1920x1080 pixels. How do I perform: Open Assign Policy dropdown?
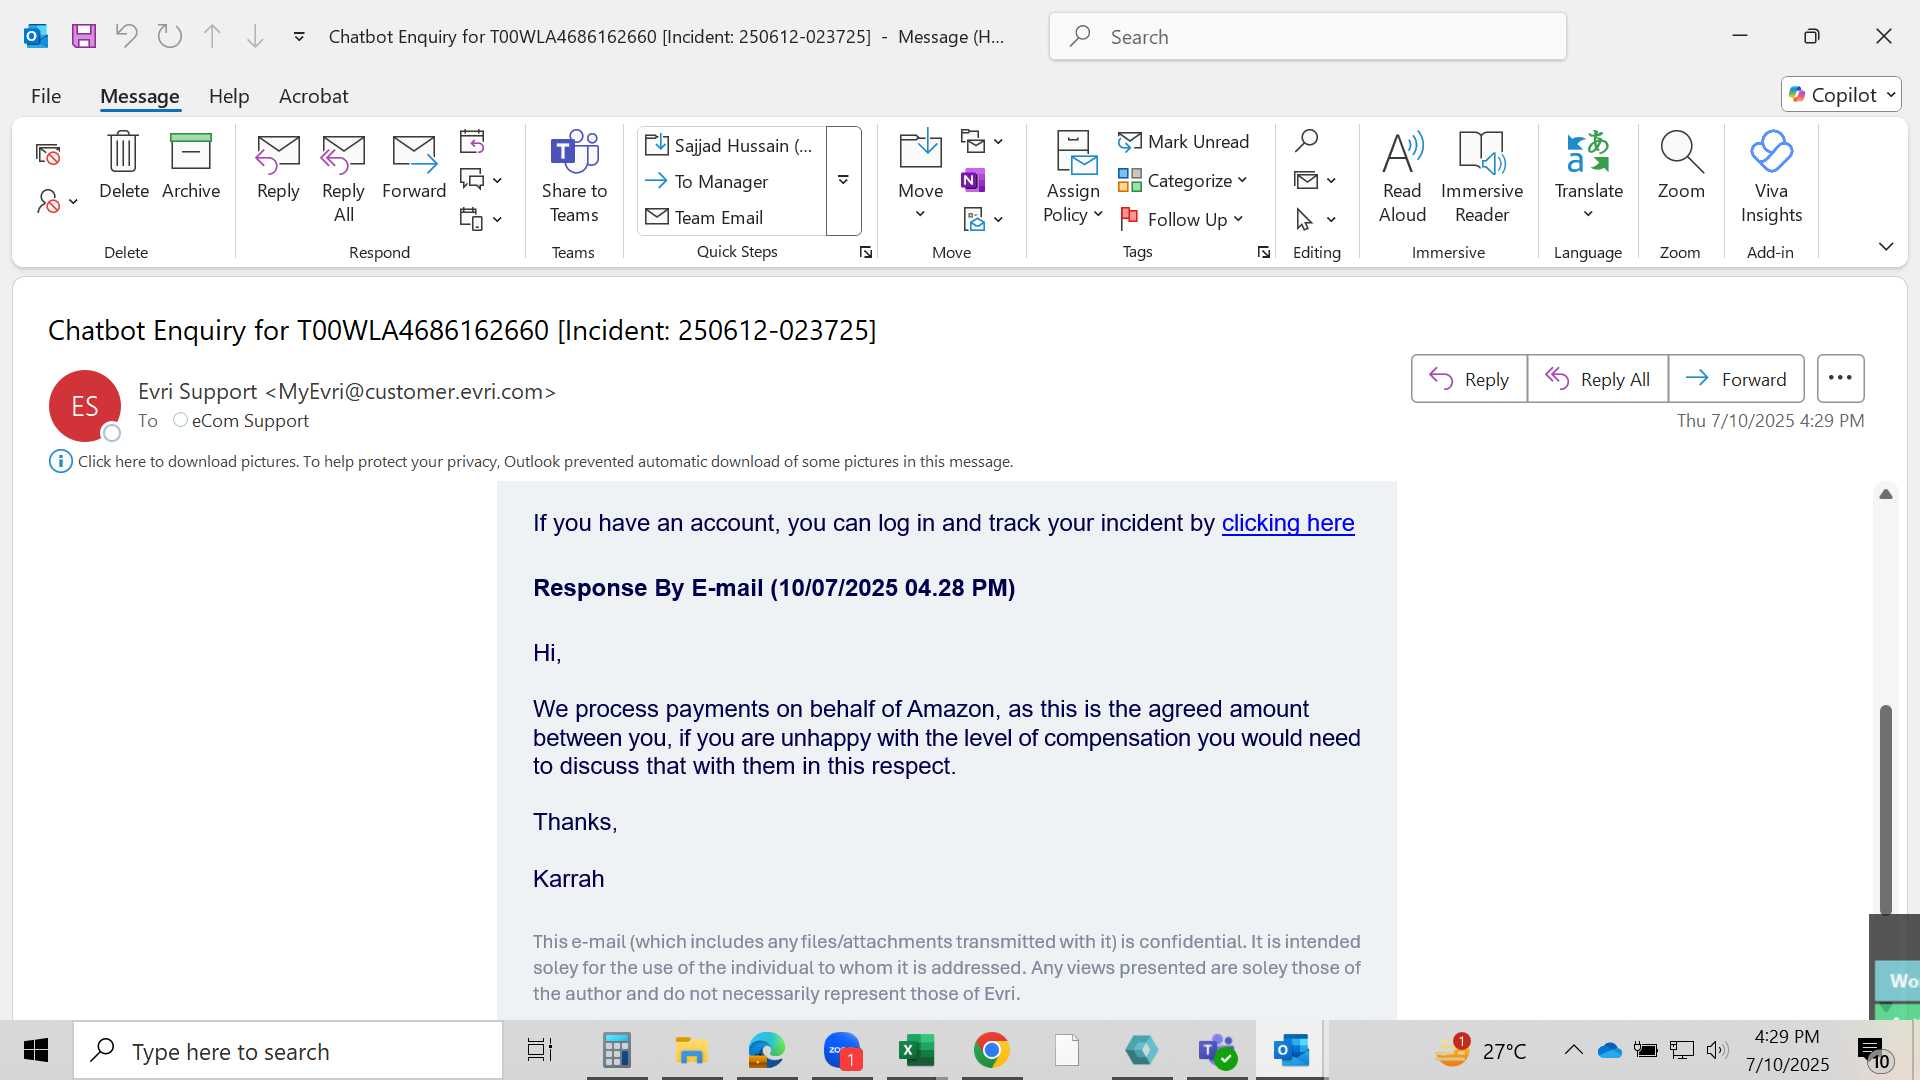1073,178
